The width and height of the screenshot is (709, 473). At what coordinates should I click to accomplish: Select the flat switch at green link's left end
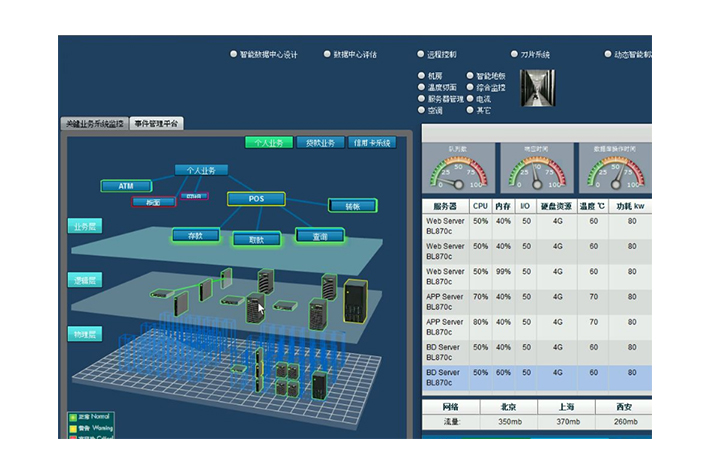[162, 294]
